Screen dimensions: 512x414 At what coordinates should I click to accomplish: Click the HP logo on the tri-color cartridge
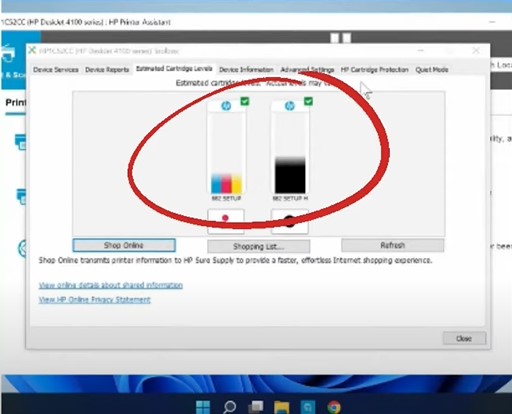[226, 106]
